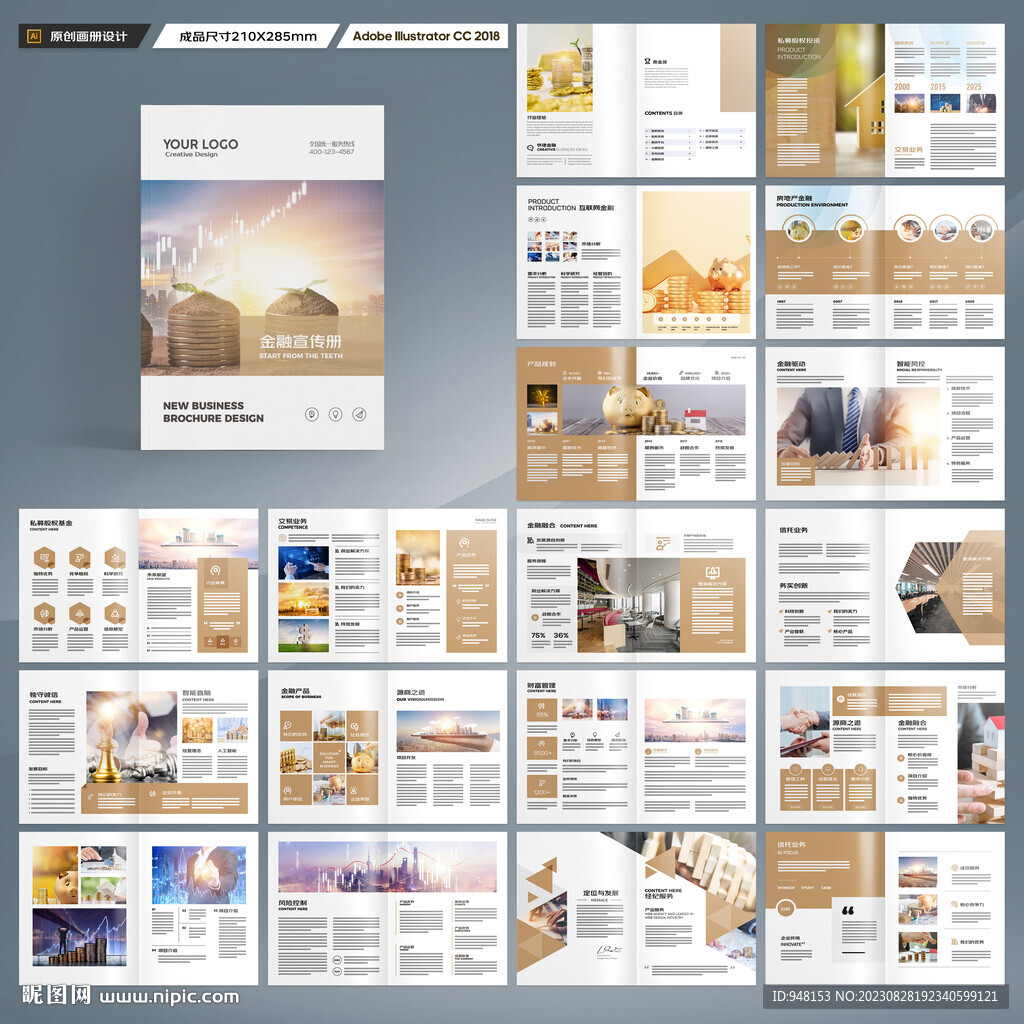Click the 成品尺寸210X285mm label
1024x1024 pixels.
click(248, 37)
